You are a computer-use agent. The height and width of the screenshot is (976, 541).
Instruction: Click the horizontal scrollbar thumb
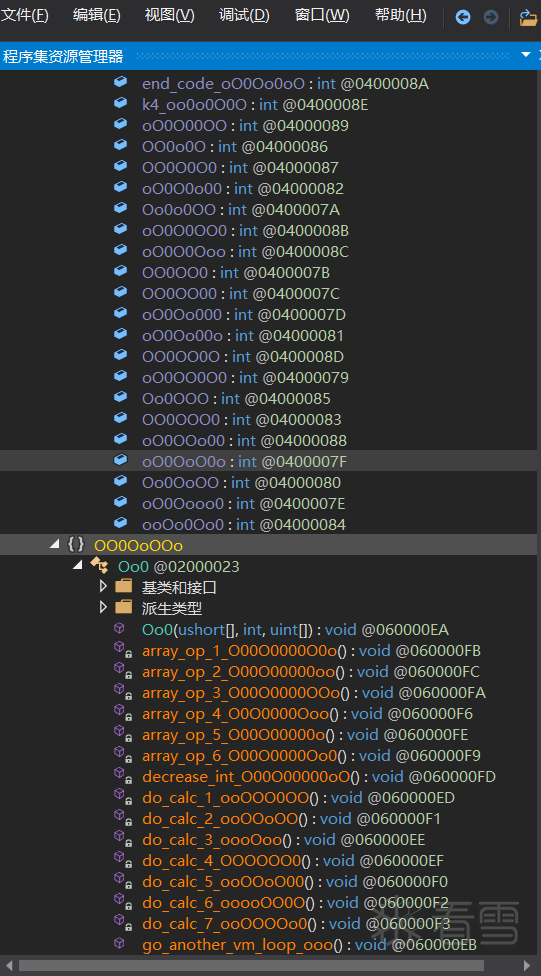pyautogui.click(x=252, y=965)
